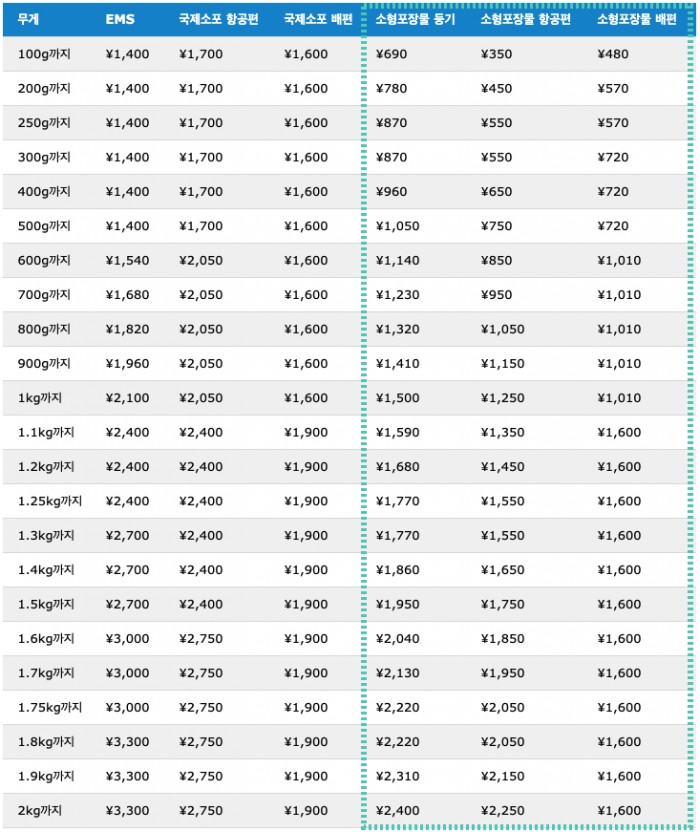Click the ¥2,310 price in 1.9kg row
Screen dimensions: 700x832
tap(397, 776)
